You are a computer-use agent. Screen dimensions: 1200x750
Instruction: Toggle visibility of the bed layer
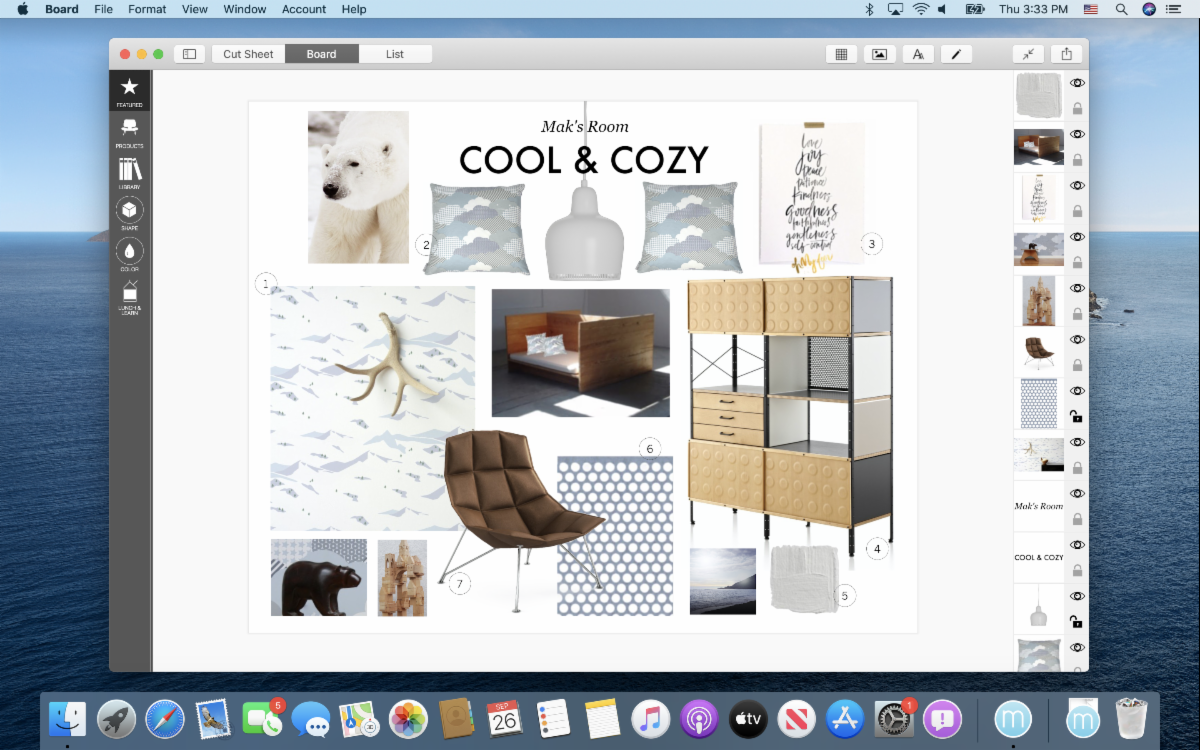1077,134
